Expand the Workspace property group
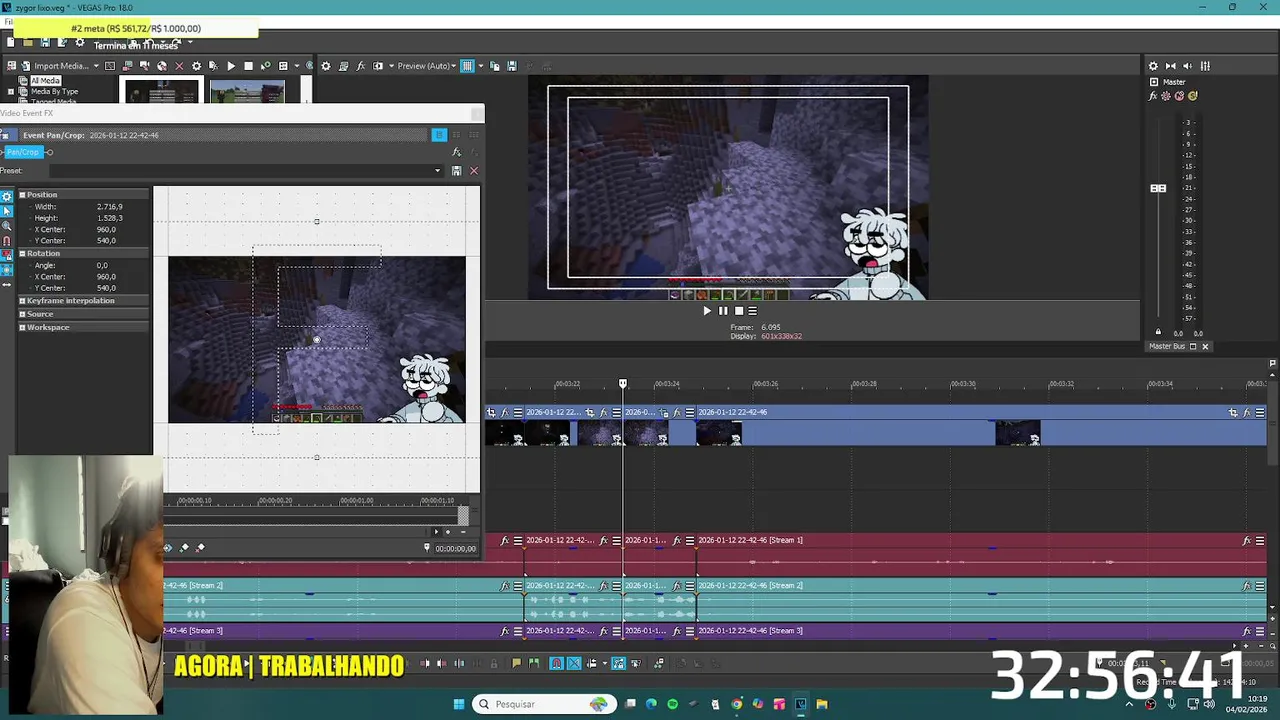 [x=22, y=327]
